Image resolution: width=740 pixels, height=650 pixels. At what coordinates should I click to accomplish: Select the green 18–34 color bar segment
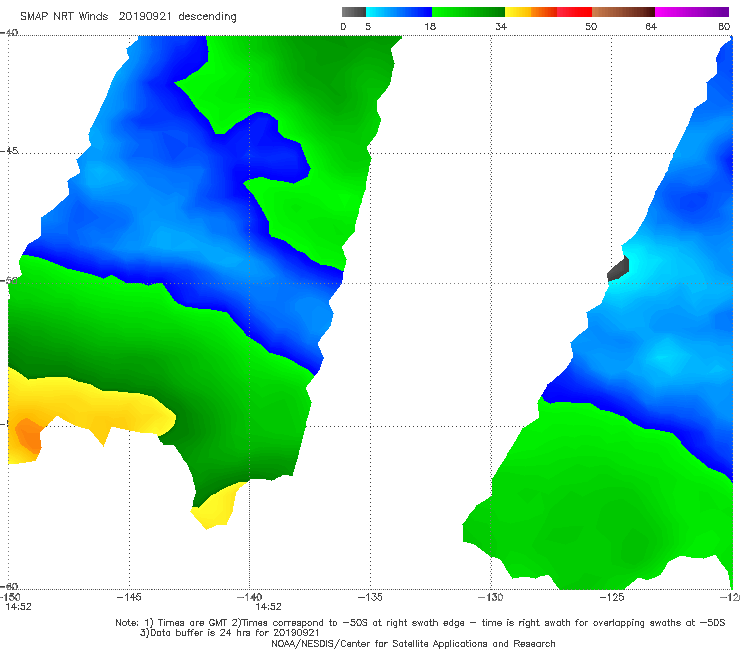(x=468, y=12)
